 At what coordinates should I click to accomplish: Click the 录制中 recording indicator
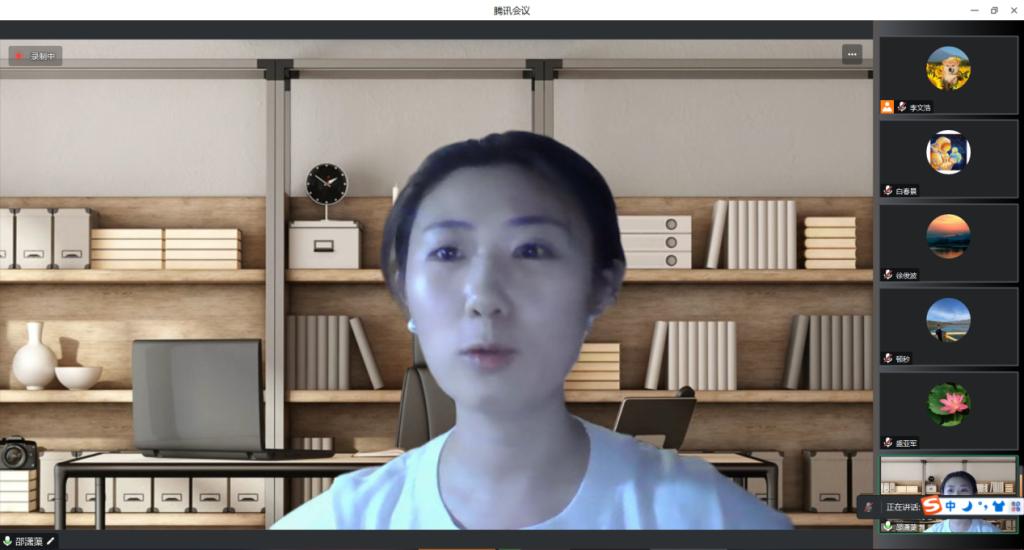36,56
